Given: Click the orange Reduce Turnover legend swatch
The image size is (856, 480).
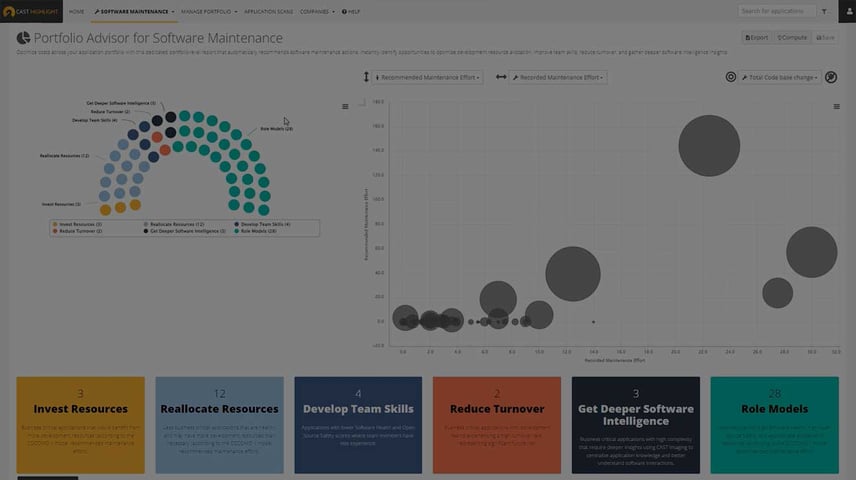Looking at the screenshot, I should (x=55, y=231).
